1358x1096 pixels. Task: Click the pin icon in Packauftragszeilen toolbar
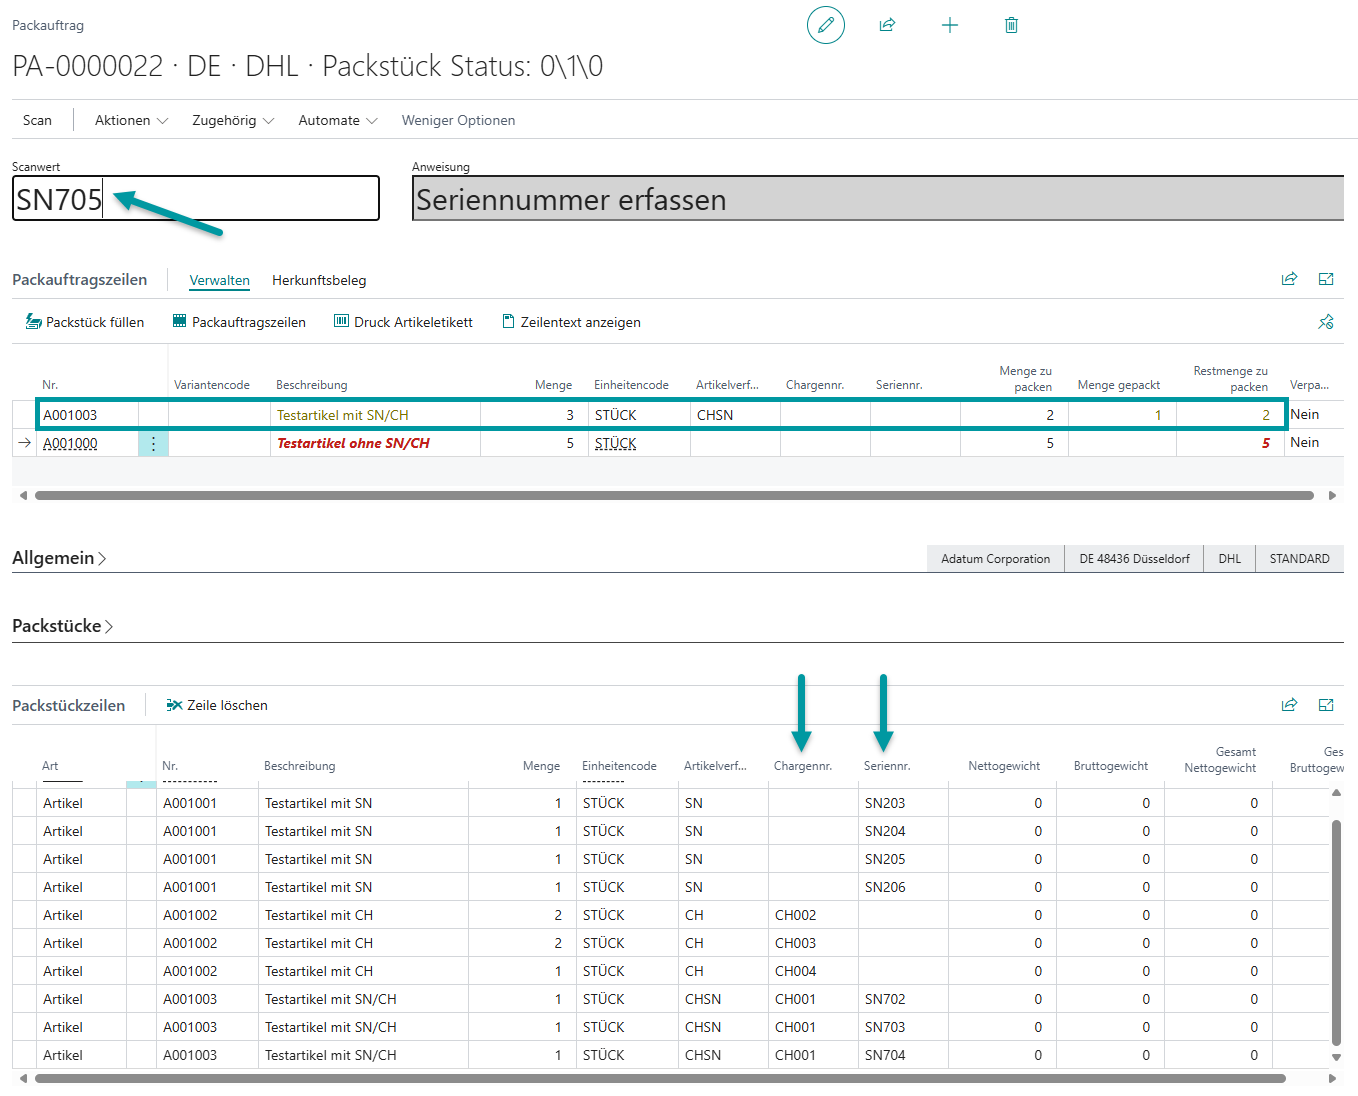[1326, 322]
